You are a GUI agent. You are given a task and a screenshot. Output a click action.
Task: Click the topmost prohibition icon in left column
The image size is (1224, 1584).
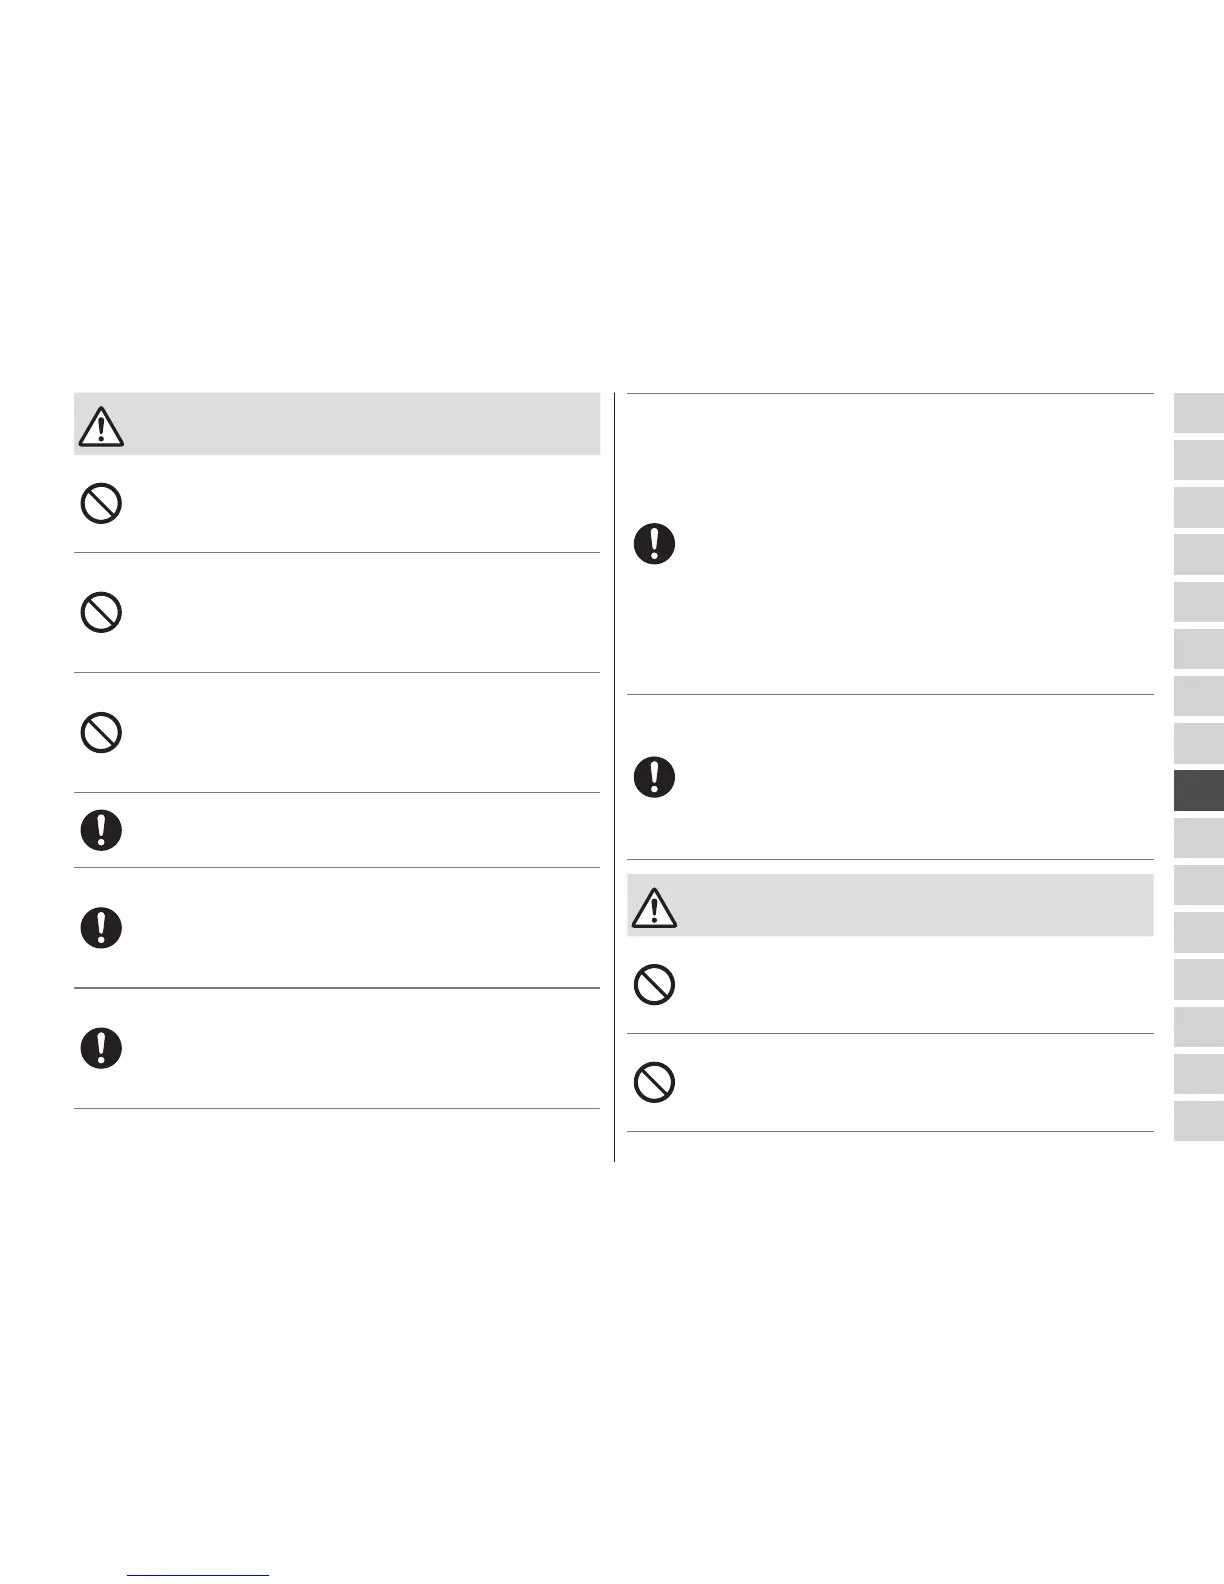101,503
